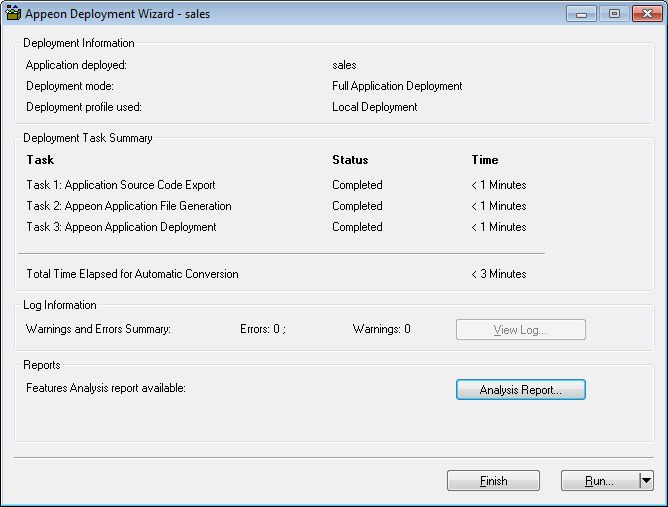Click the '< 3 Minutes' total time value
This screenshot has width=668, height=507.
[x=499, y=274]
